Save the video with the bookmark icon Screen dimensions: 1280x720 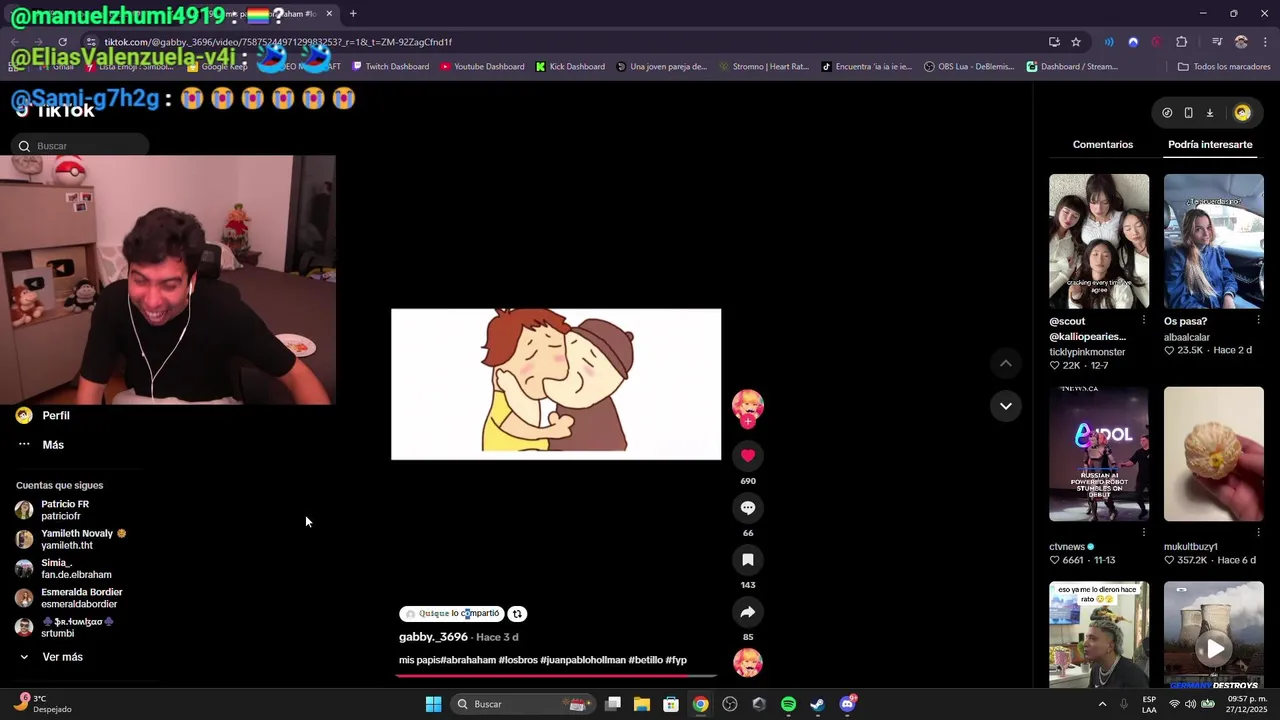tap(747, 559)
